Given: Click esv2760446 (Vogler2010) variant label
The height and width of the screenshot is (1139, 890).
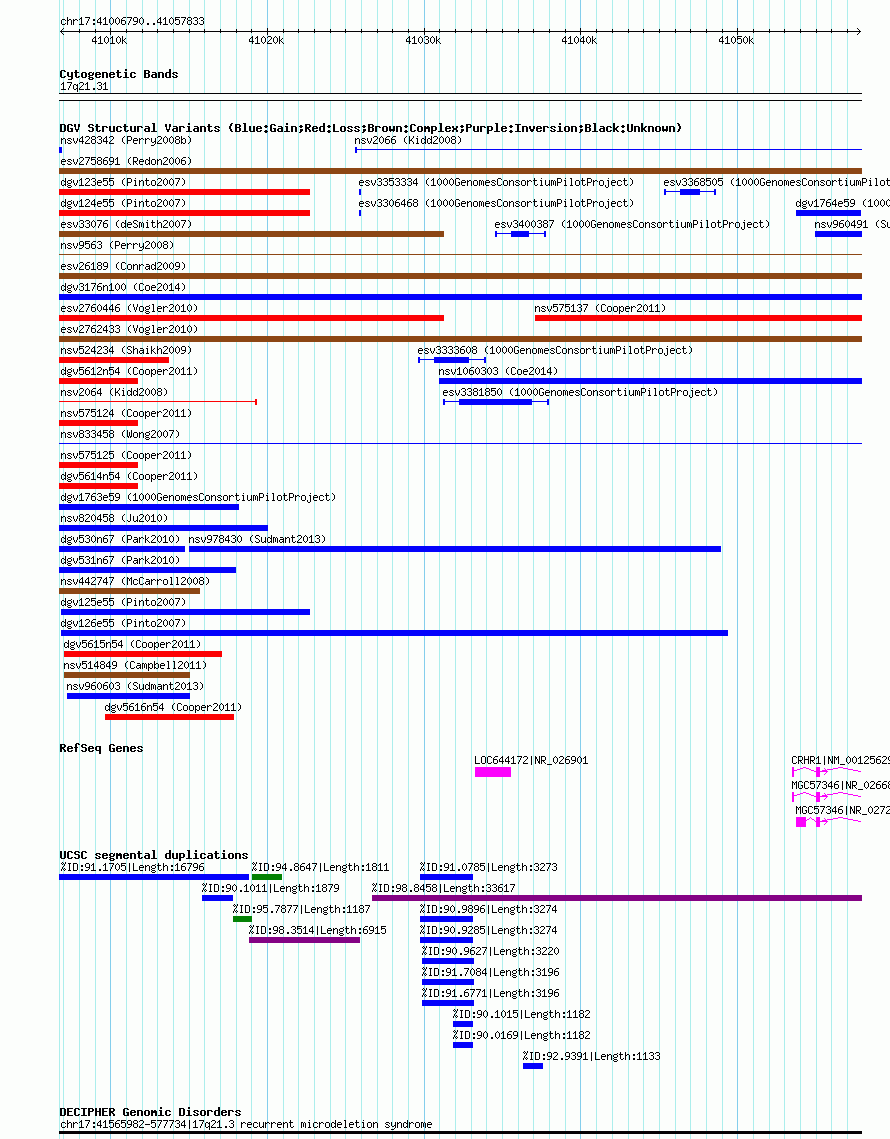Looking at the screenshot, I should pos(129,309).
